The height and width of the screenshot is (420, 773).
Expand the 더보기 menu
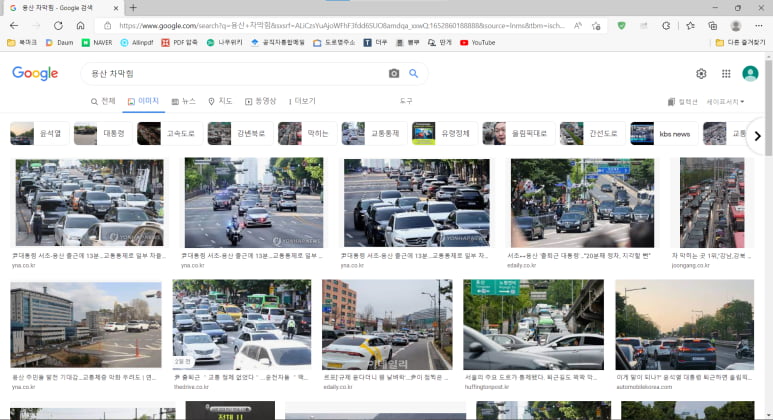point(302,101)
